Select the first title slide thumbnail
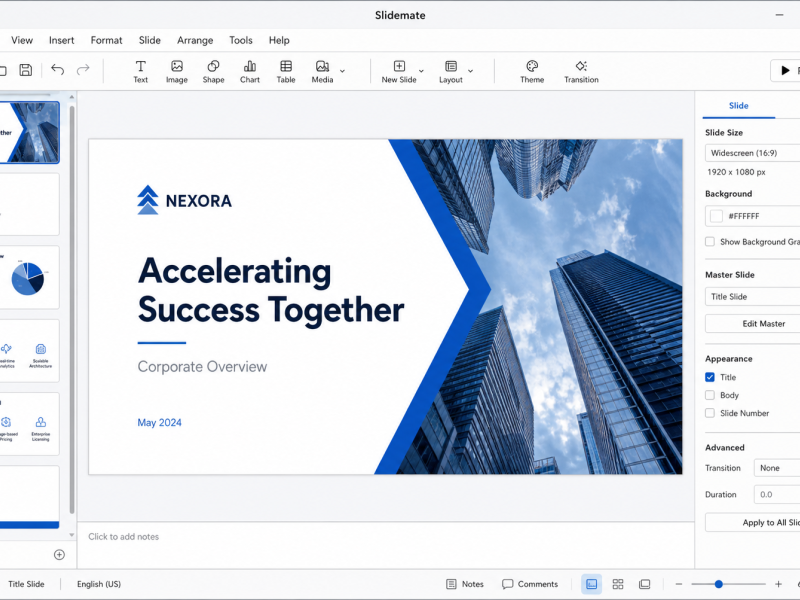The image size is (800, 600). tap(30, 133)
